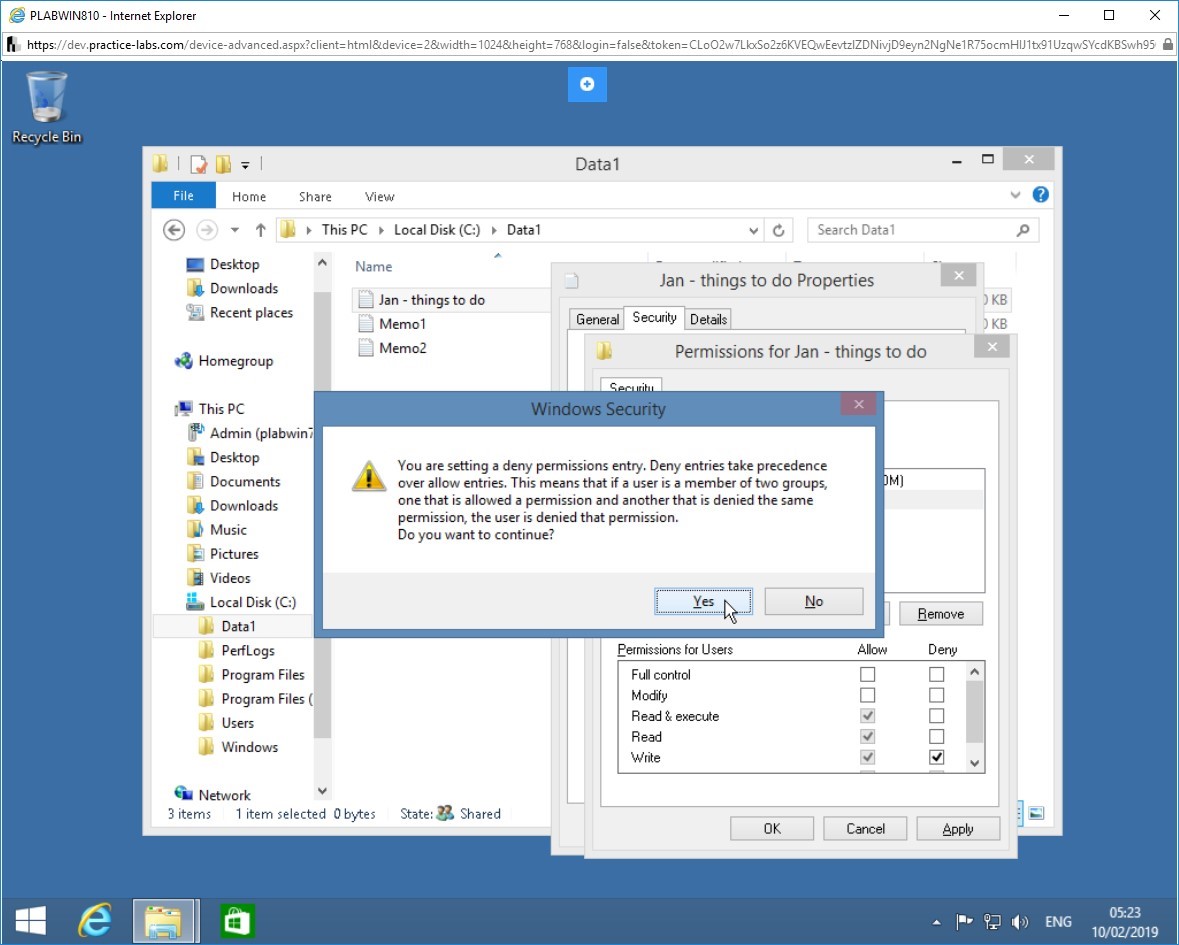Click the blue plus button at top of remote session

pyautogui.click(x=587, y=84)
